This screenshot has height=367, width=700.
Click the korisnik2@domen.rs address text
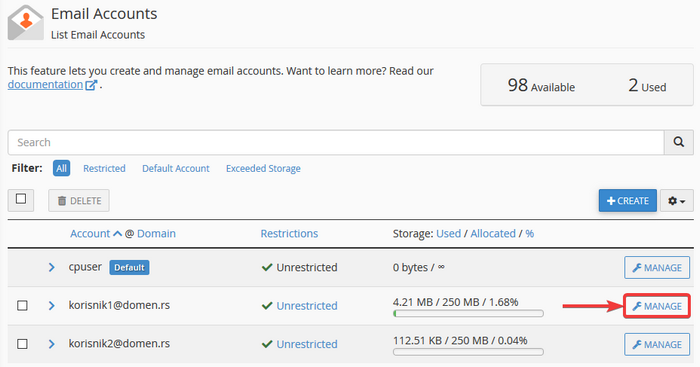click(x=119, y=344)
